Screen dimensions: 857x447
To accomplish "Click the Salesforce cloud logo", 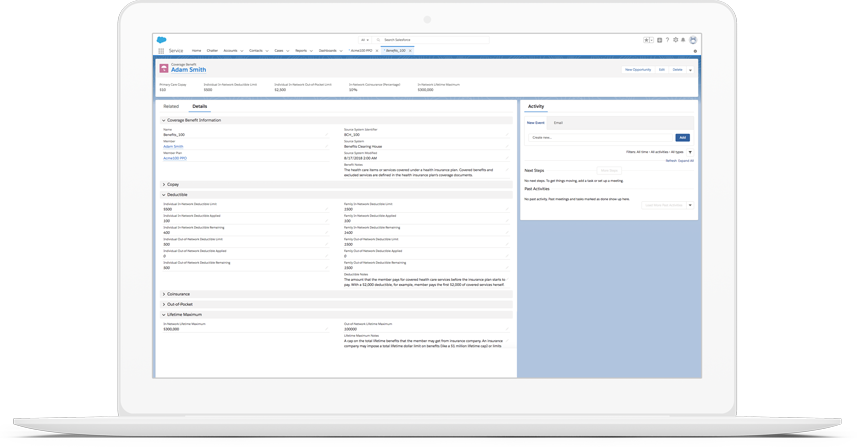I will point(161,40).
